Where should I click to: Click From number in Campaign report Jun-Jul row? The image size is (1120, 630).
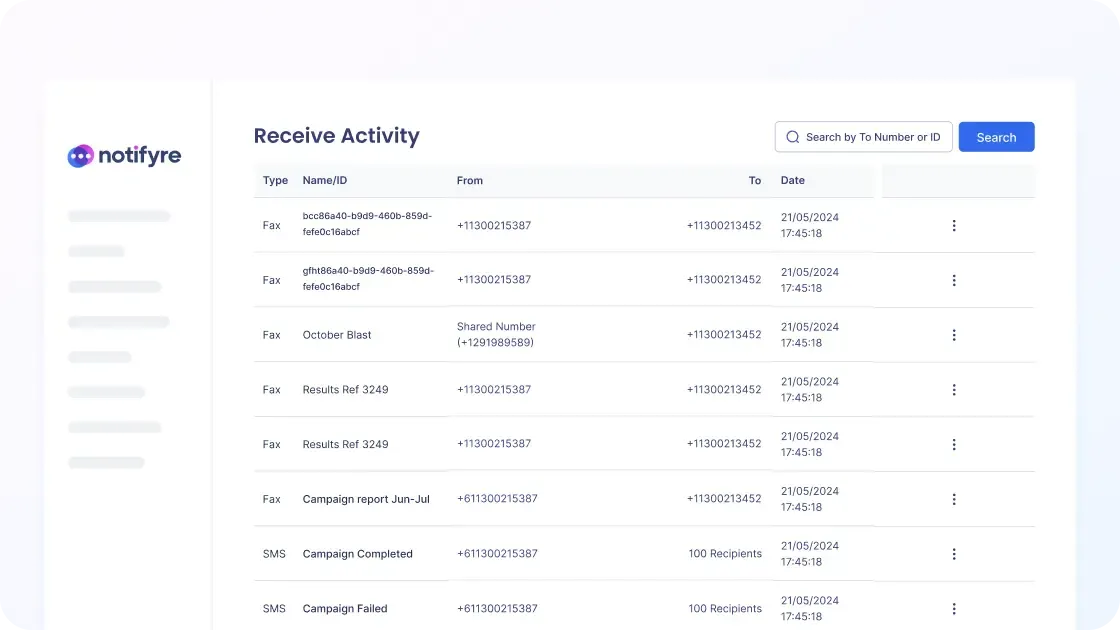pos(497,499)
